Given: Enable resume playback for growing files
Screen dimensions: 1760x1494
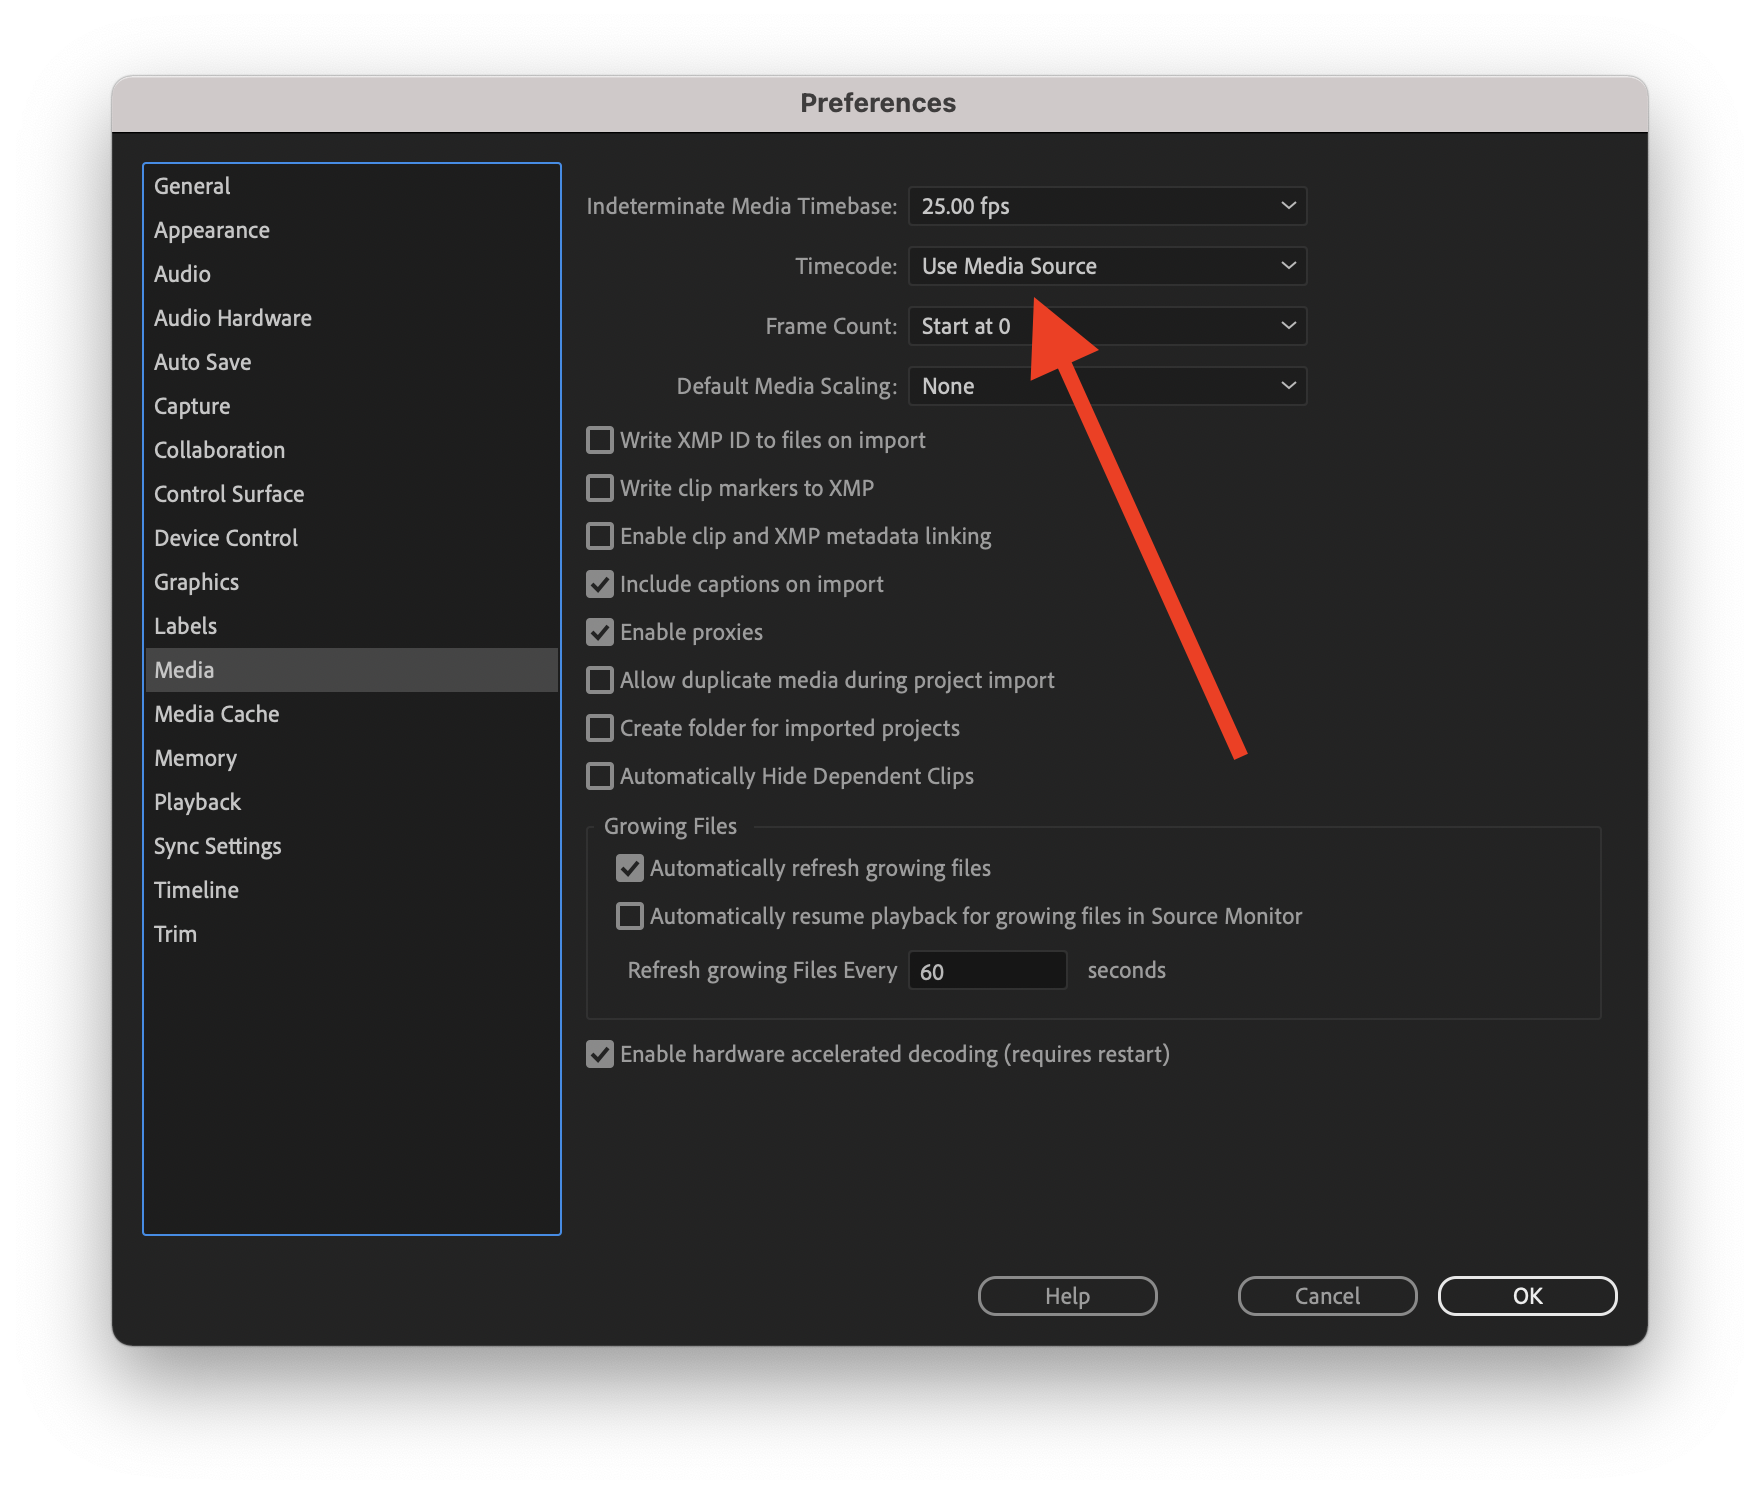Looking at the screenshot, I should tap(629, 915).
